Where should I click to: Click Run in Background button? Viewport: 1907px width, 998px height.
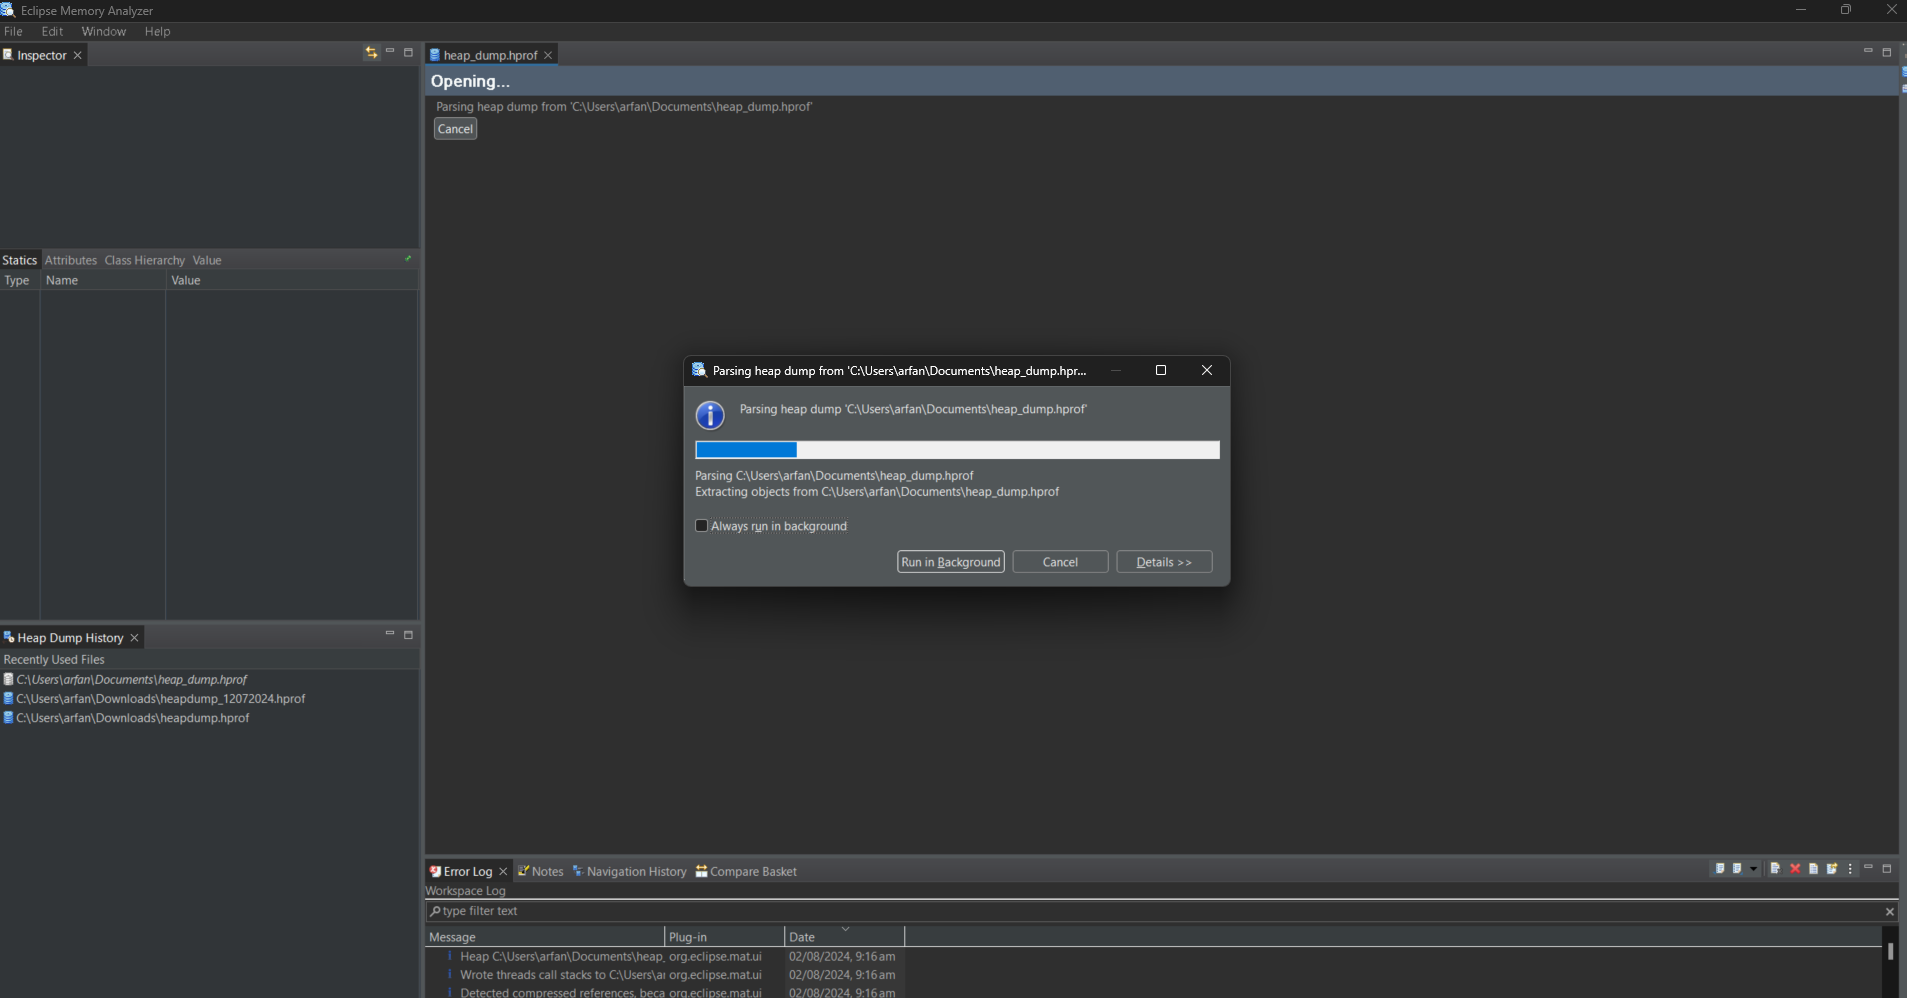tap(951, 562)
